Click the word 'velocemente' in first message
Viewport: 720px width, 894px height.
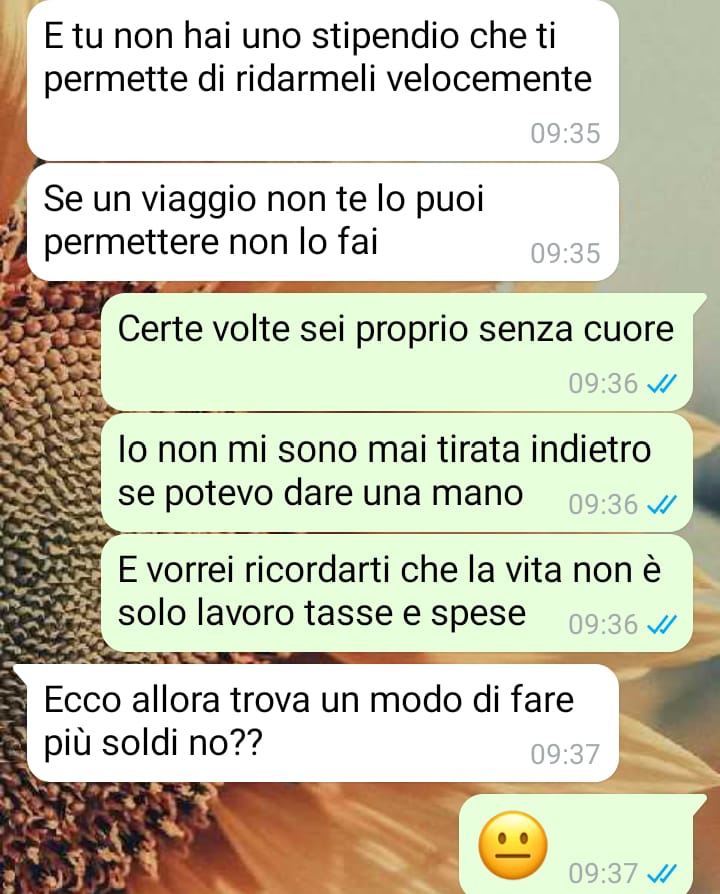(x=489, y=79)
